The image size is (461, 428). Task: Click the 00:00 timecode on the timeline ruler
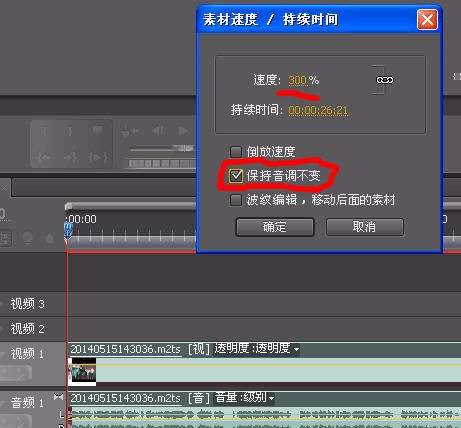[82, 219]
